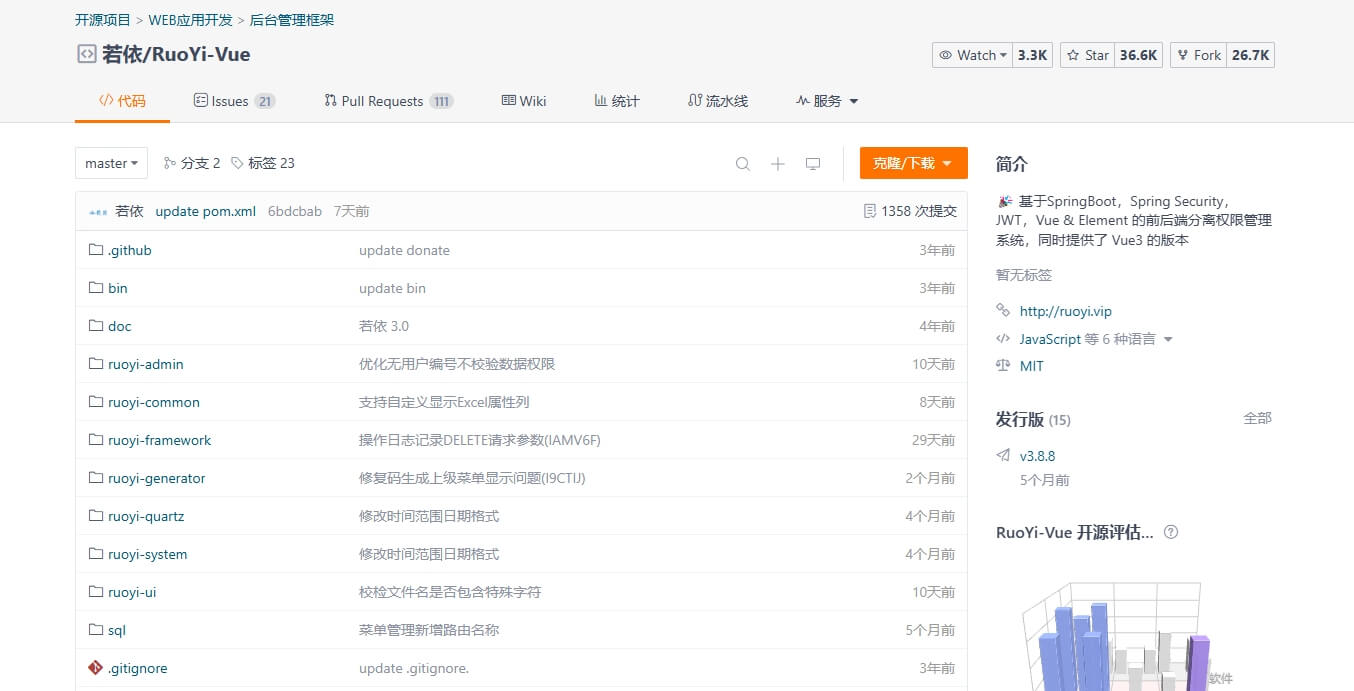1354x691 pixels.
Task: Open commit message 支持自定义显示Excel属性列
Action: pos(444,402)
